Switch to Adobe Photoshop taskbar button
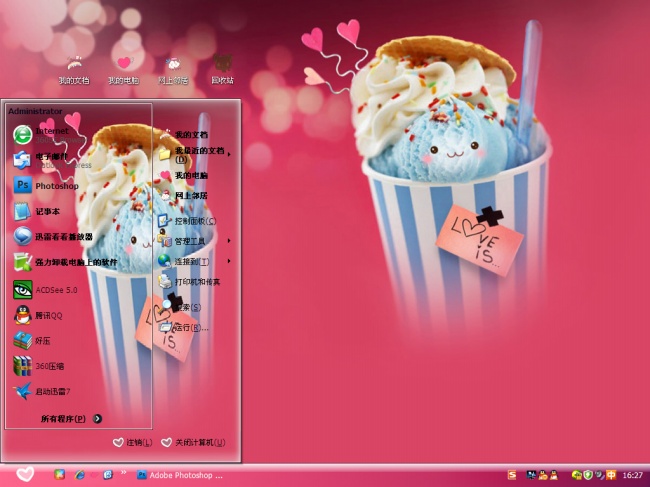 [180, 475]
